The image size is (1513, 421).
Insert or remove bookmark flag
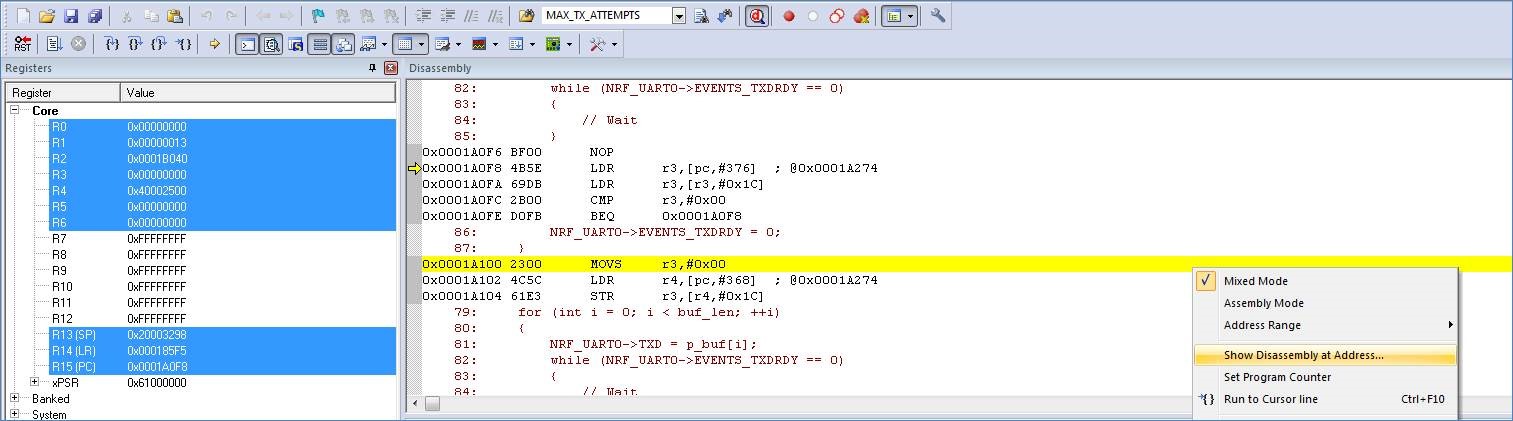(318, 16)
